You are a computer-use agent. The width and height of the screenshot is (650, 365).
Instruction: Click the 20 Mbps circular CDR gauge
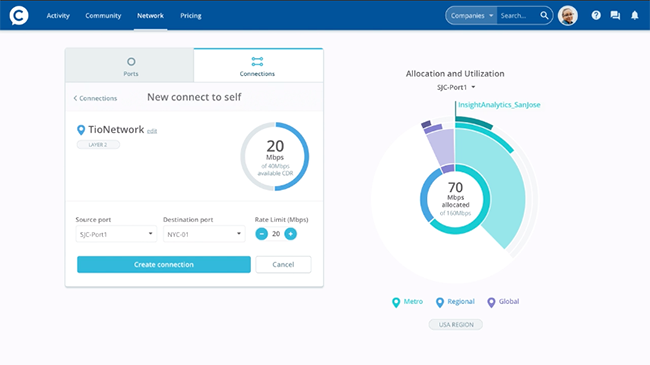click(275, 156)
